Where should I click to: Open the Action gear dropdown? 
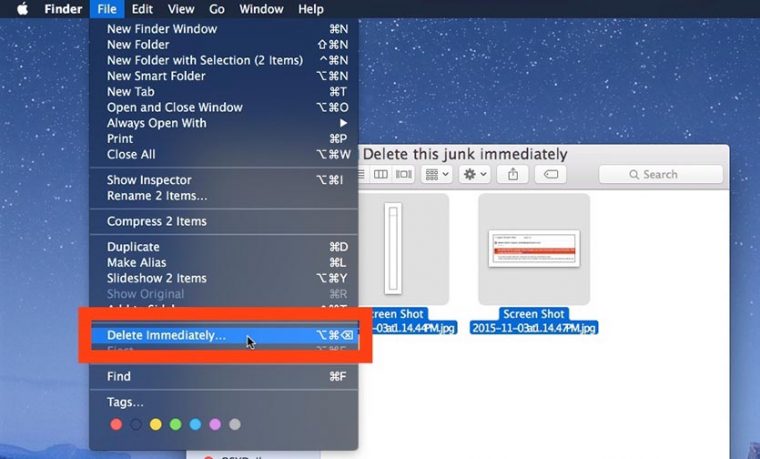tap(475, 174)
